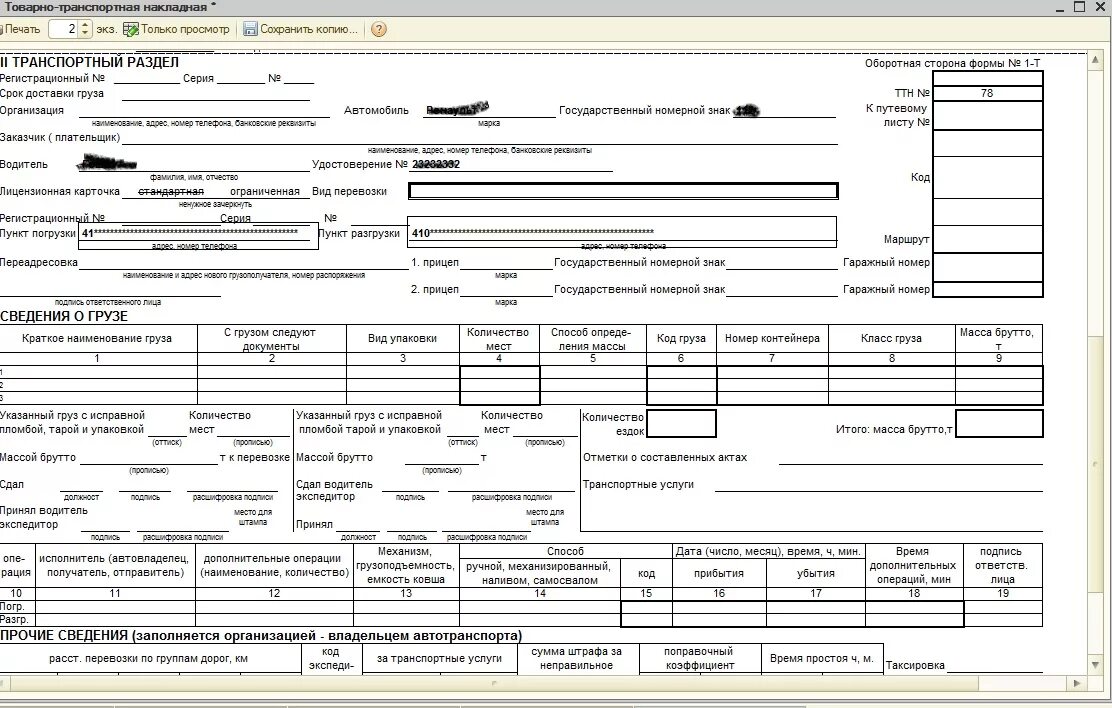Click the Маршрут label
Screen dimensions: 1112x708
(906, 240)
